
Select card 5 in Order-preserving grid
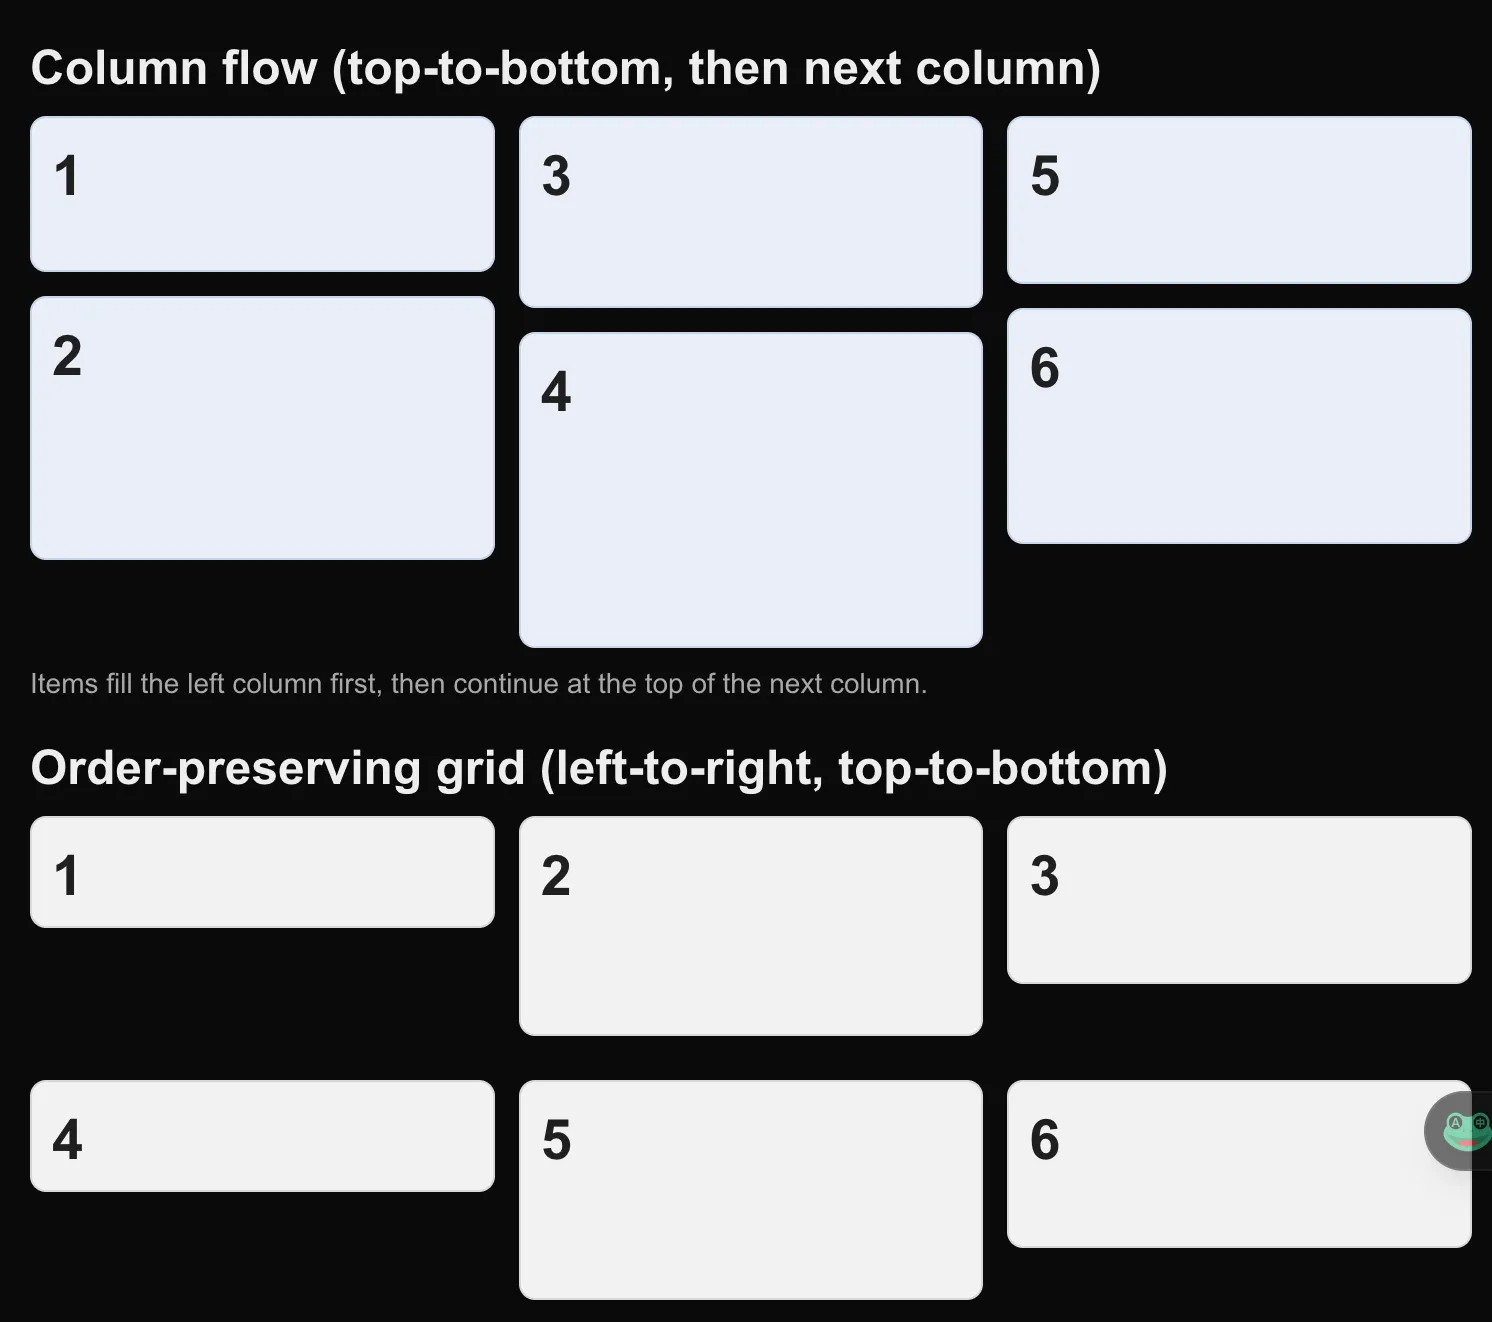750,1189
